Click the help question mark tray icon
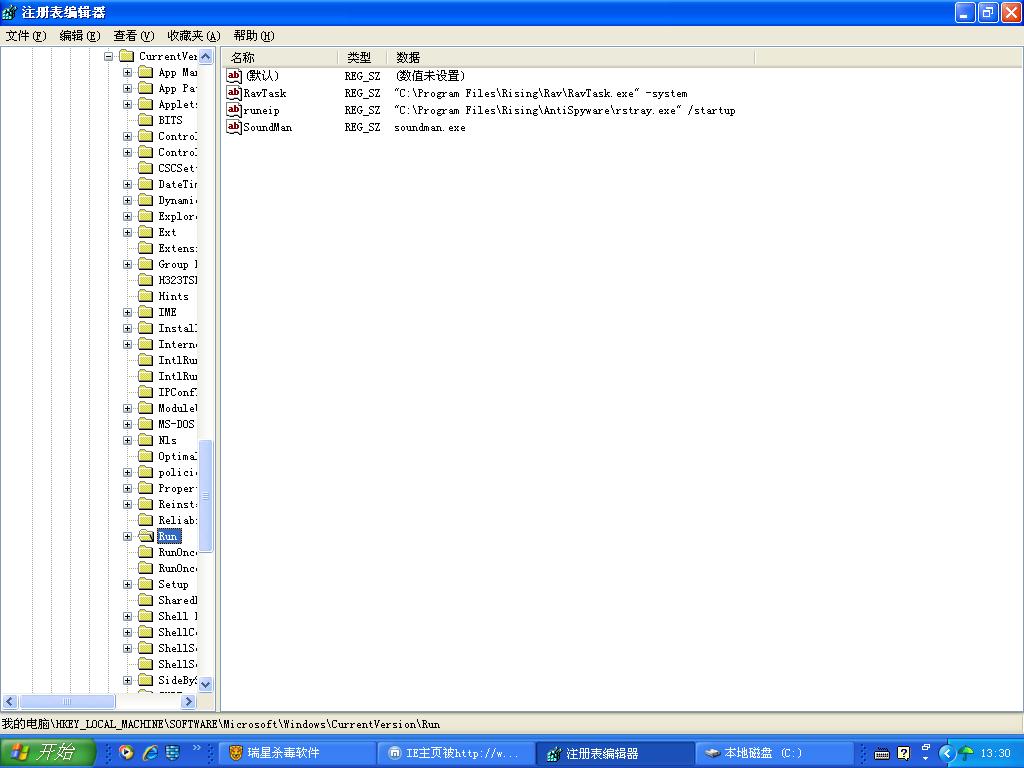The height and width of the screenshot is (768, 1024). point(904,754)
